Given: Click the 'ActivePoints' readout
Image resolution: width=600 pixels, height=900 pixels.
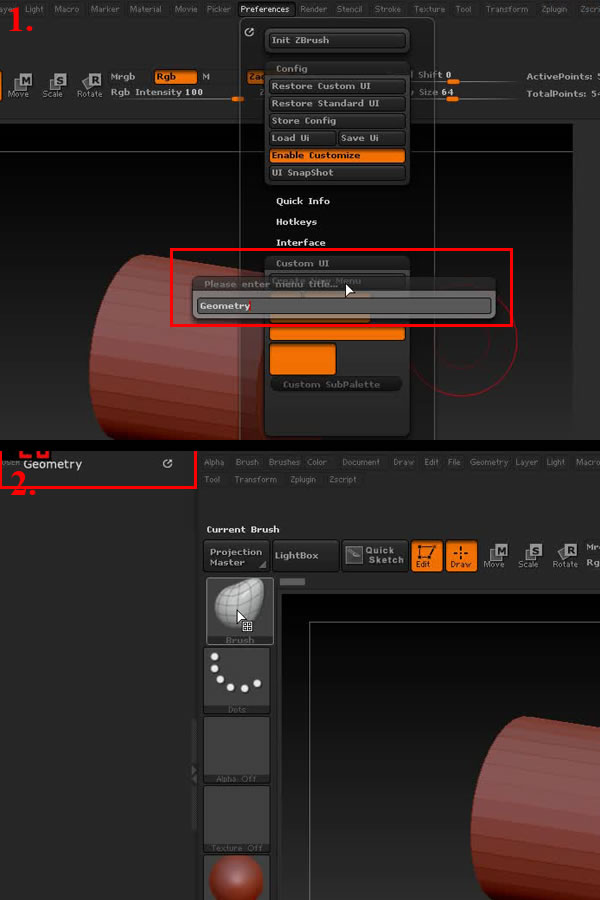Looking at the screenshot, I should pyautogui.click(x=562, y=76).
